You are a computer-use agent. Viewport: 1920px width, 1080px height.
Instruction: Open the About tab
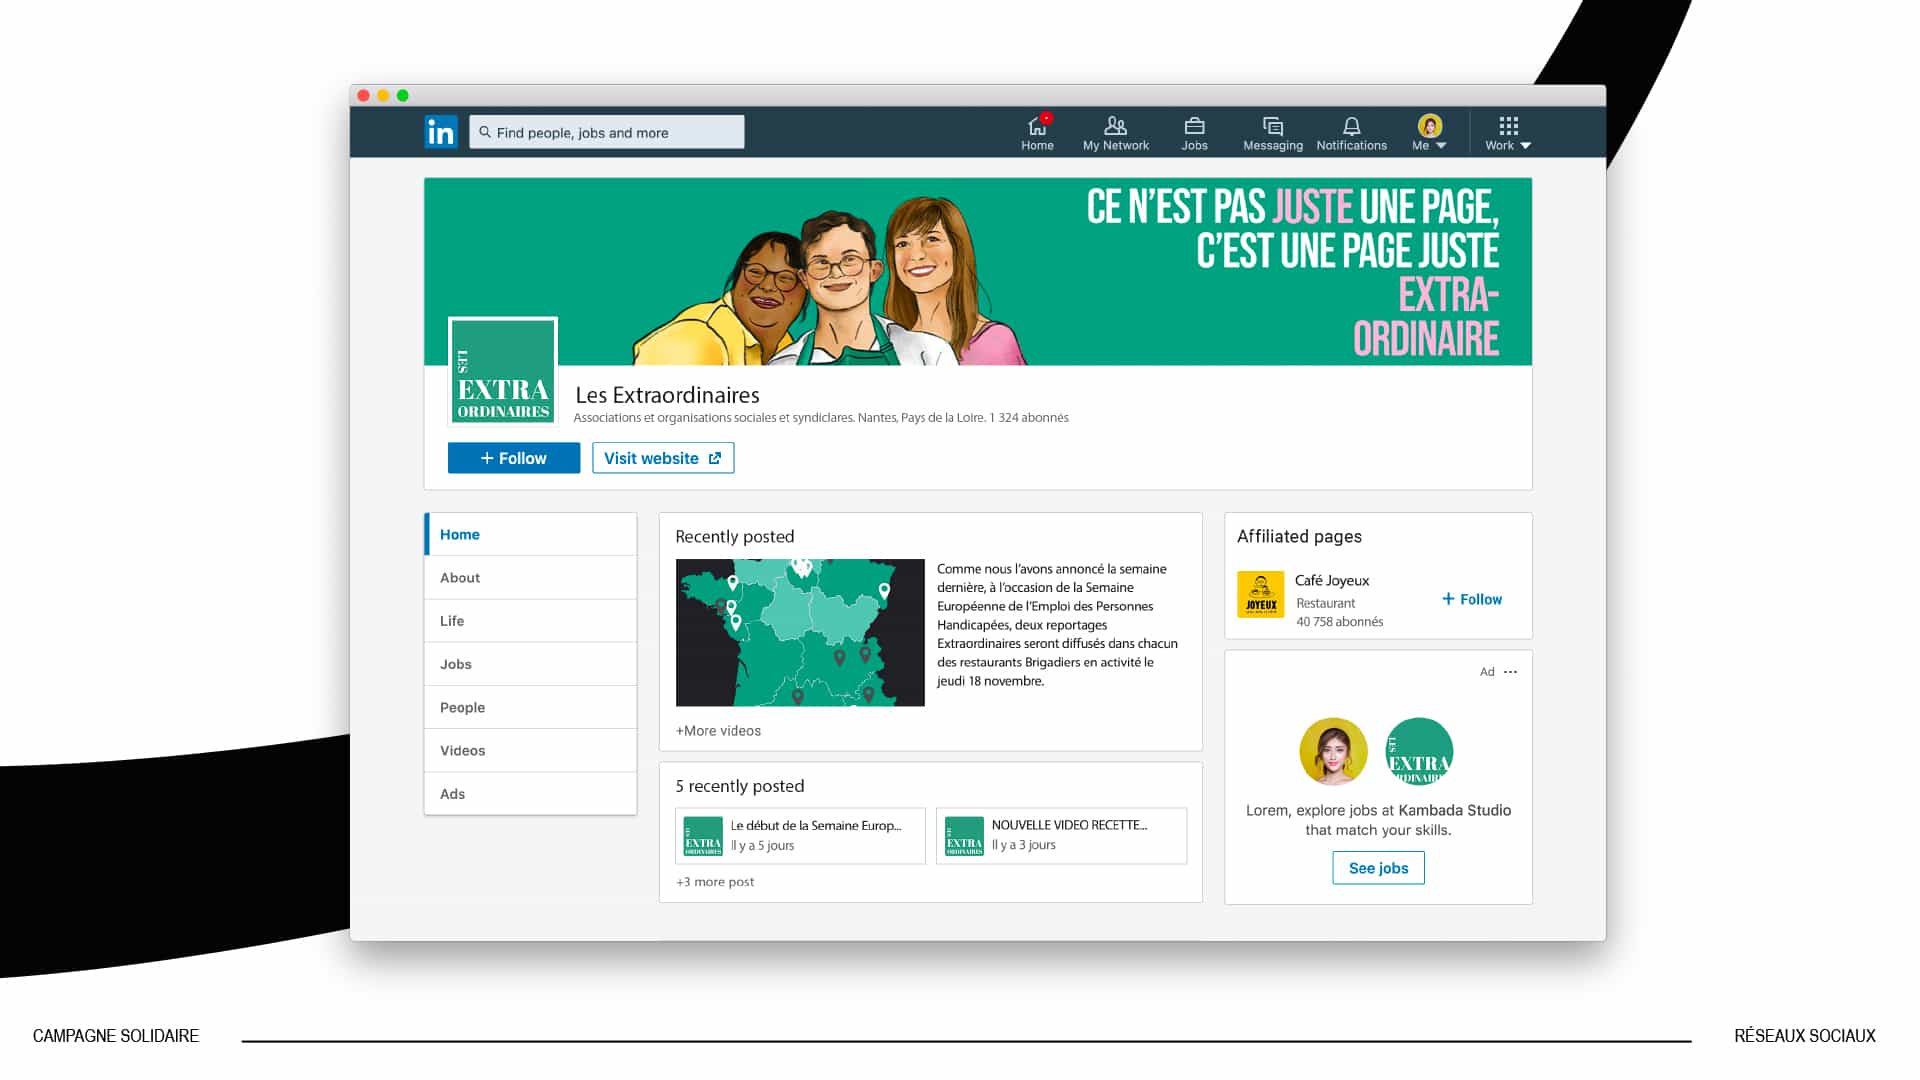click(531, 578)
